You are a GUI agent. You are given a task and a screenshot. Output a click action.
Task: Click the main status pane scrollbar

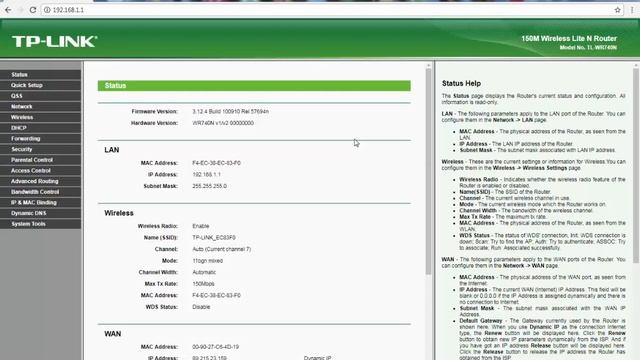point(428,171)
